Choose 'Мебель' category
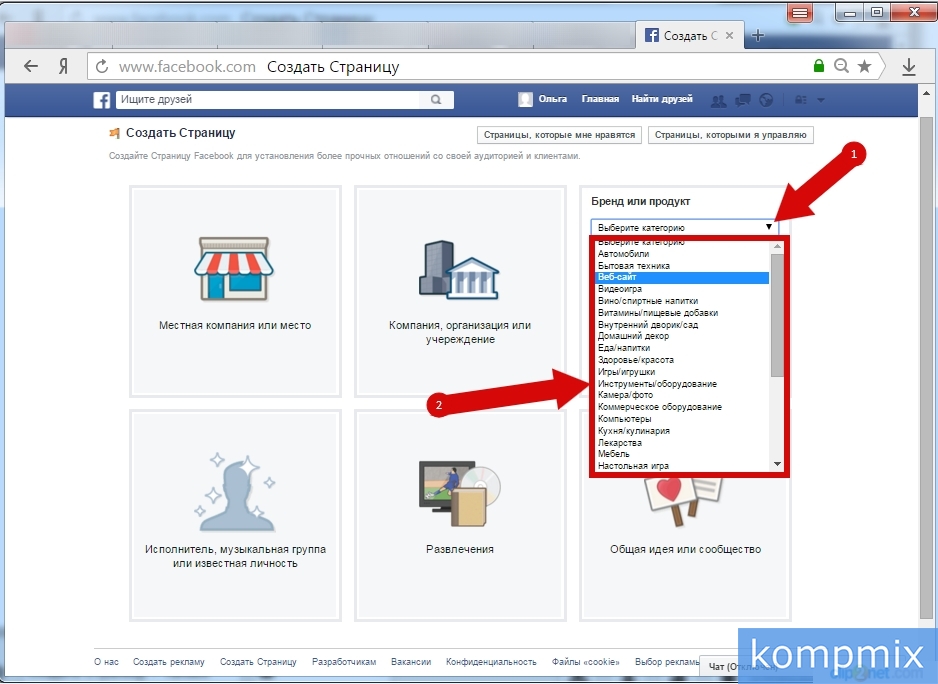The height and width of the screenshot is (684, 938). coord(683,455)
